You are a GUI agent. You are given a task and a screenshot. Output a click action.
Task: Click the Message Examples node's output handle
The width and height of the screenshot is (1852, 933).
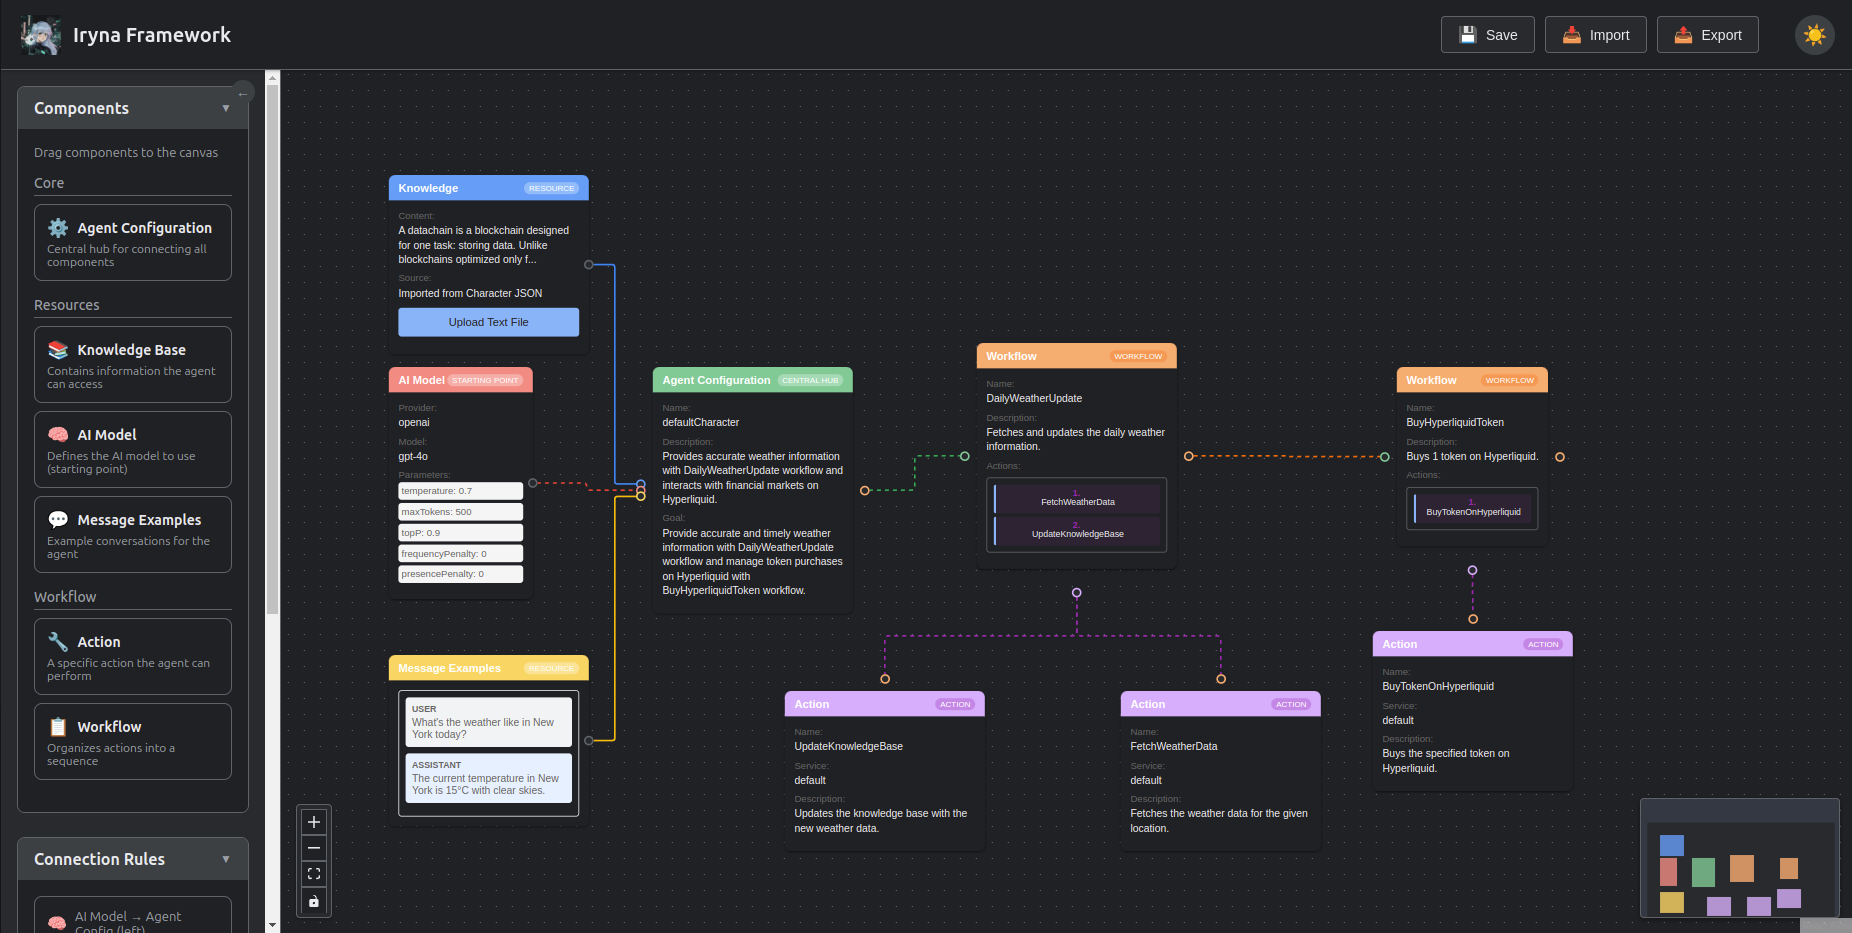point(589,741)
